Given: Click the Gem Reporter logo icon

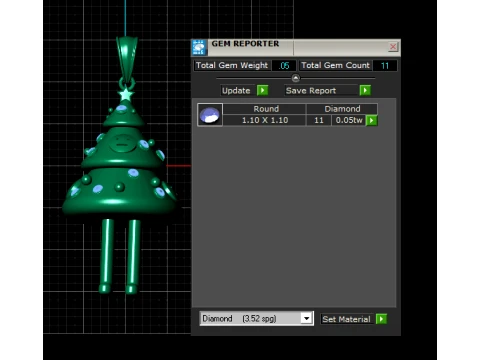Looking at the screenshot, I should click(x=199, y=47).
